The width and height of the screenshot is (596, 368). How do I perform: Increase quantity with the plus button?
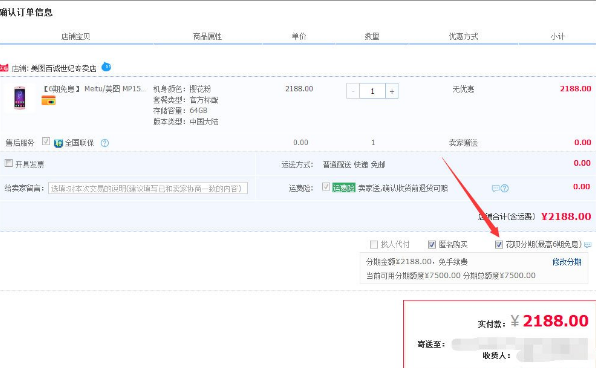click(x=392, y=91)
